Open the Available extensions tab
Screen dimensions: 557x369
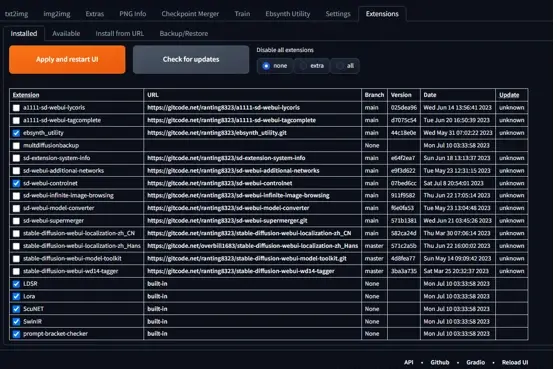66,33
